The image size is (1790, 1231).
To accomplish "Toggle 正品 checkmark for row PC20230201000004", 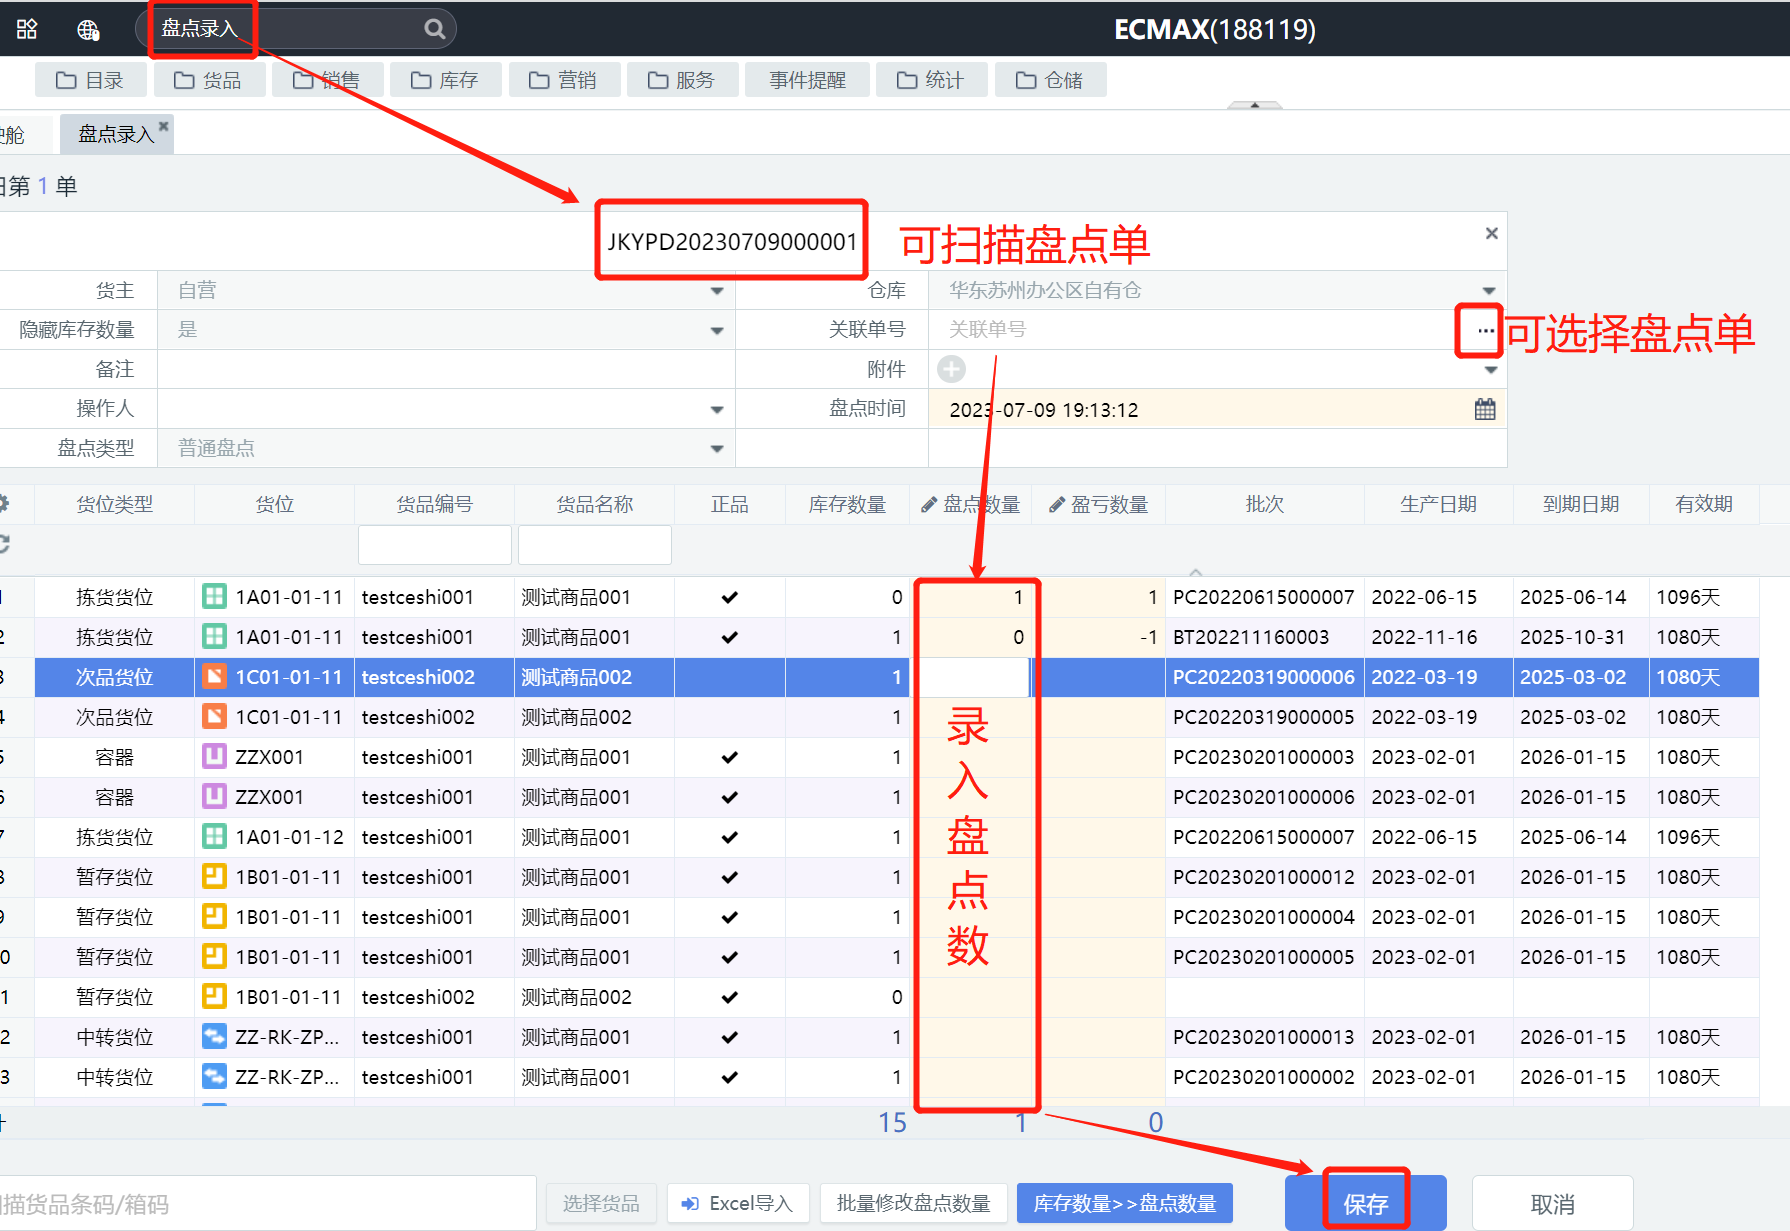I will pos(730,917).
